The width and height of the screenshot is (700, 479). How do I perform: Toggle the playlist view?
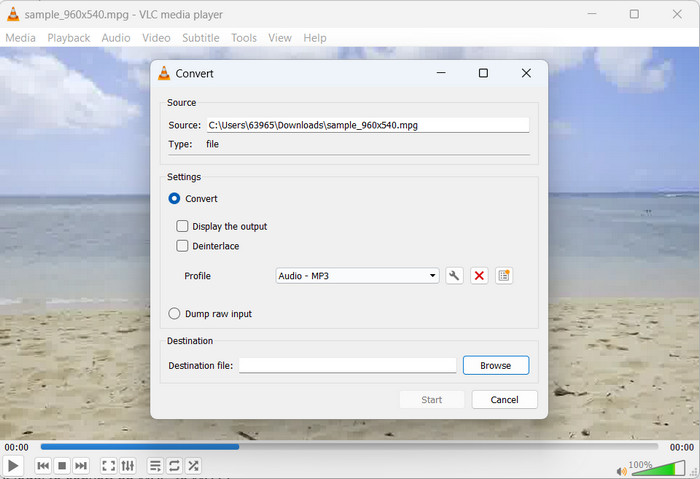pos(155,466)
